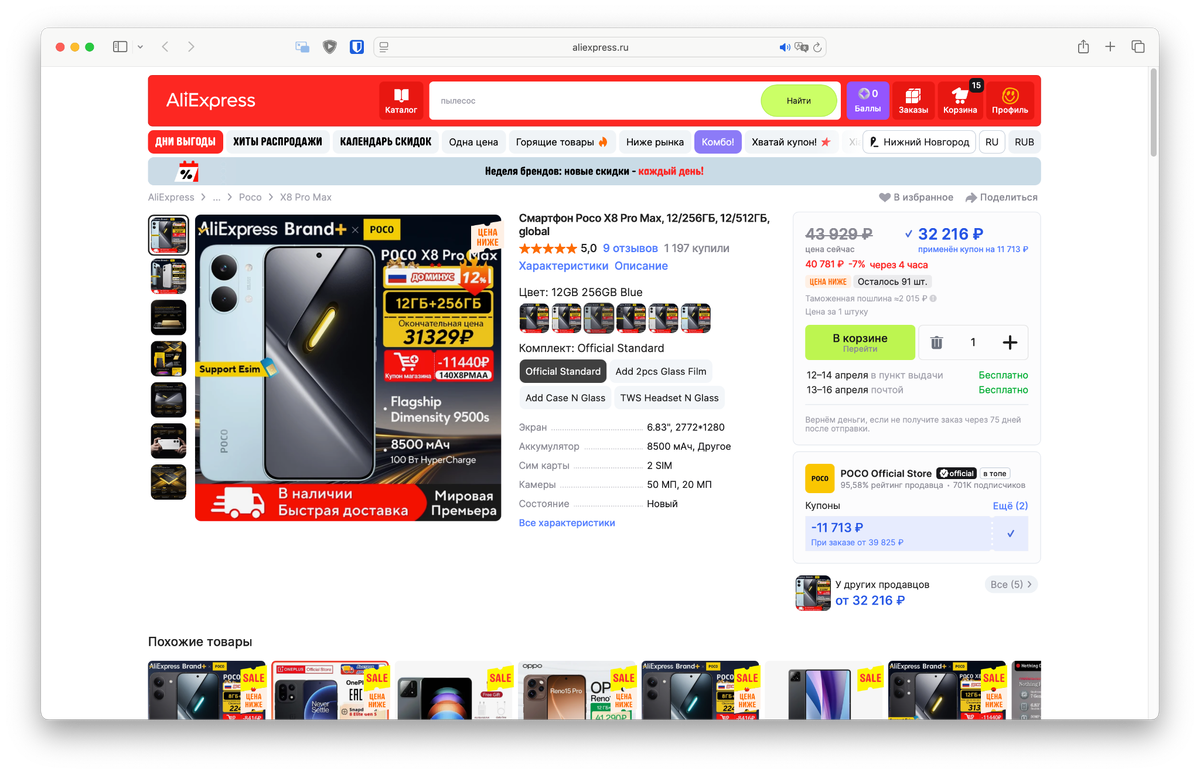Open Хватай купон! tab
Viewport: 1200px width, 774px height.
791,142
